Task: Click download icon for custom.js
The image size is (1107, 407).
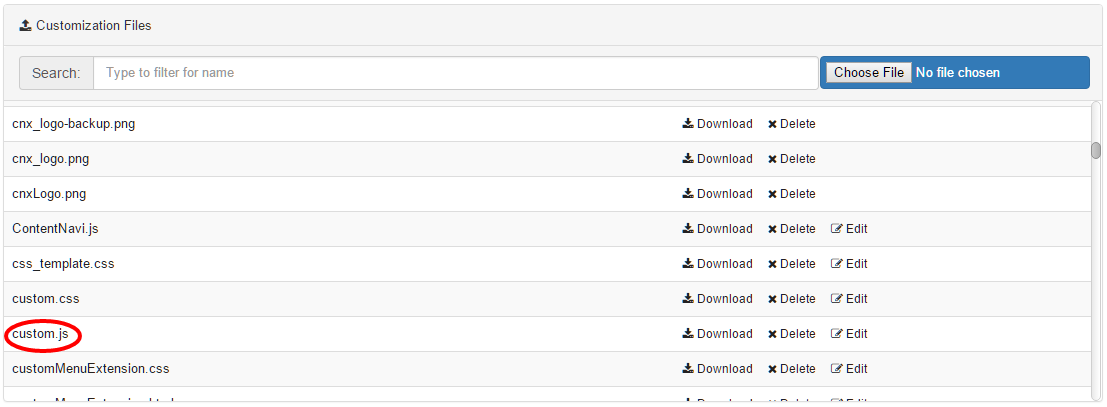Action: pyautogui.click(x=688, y=334)
